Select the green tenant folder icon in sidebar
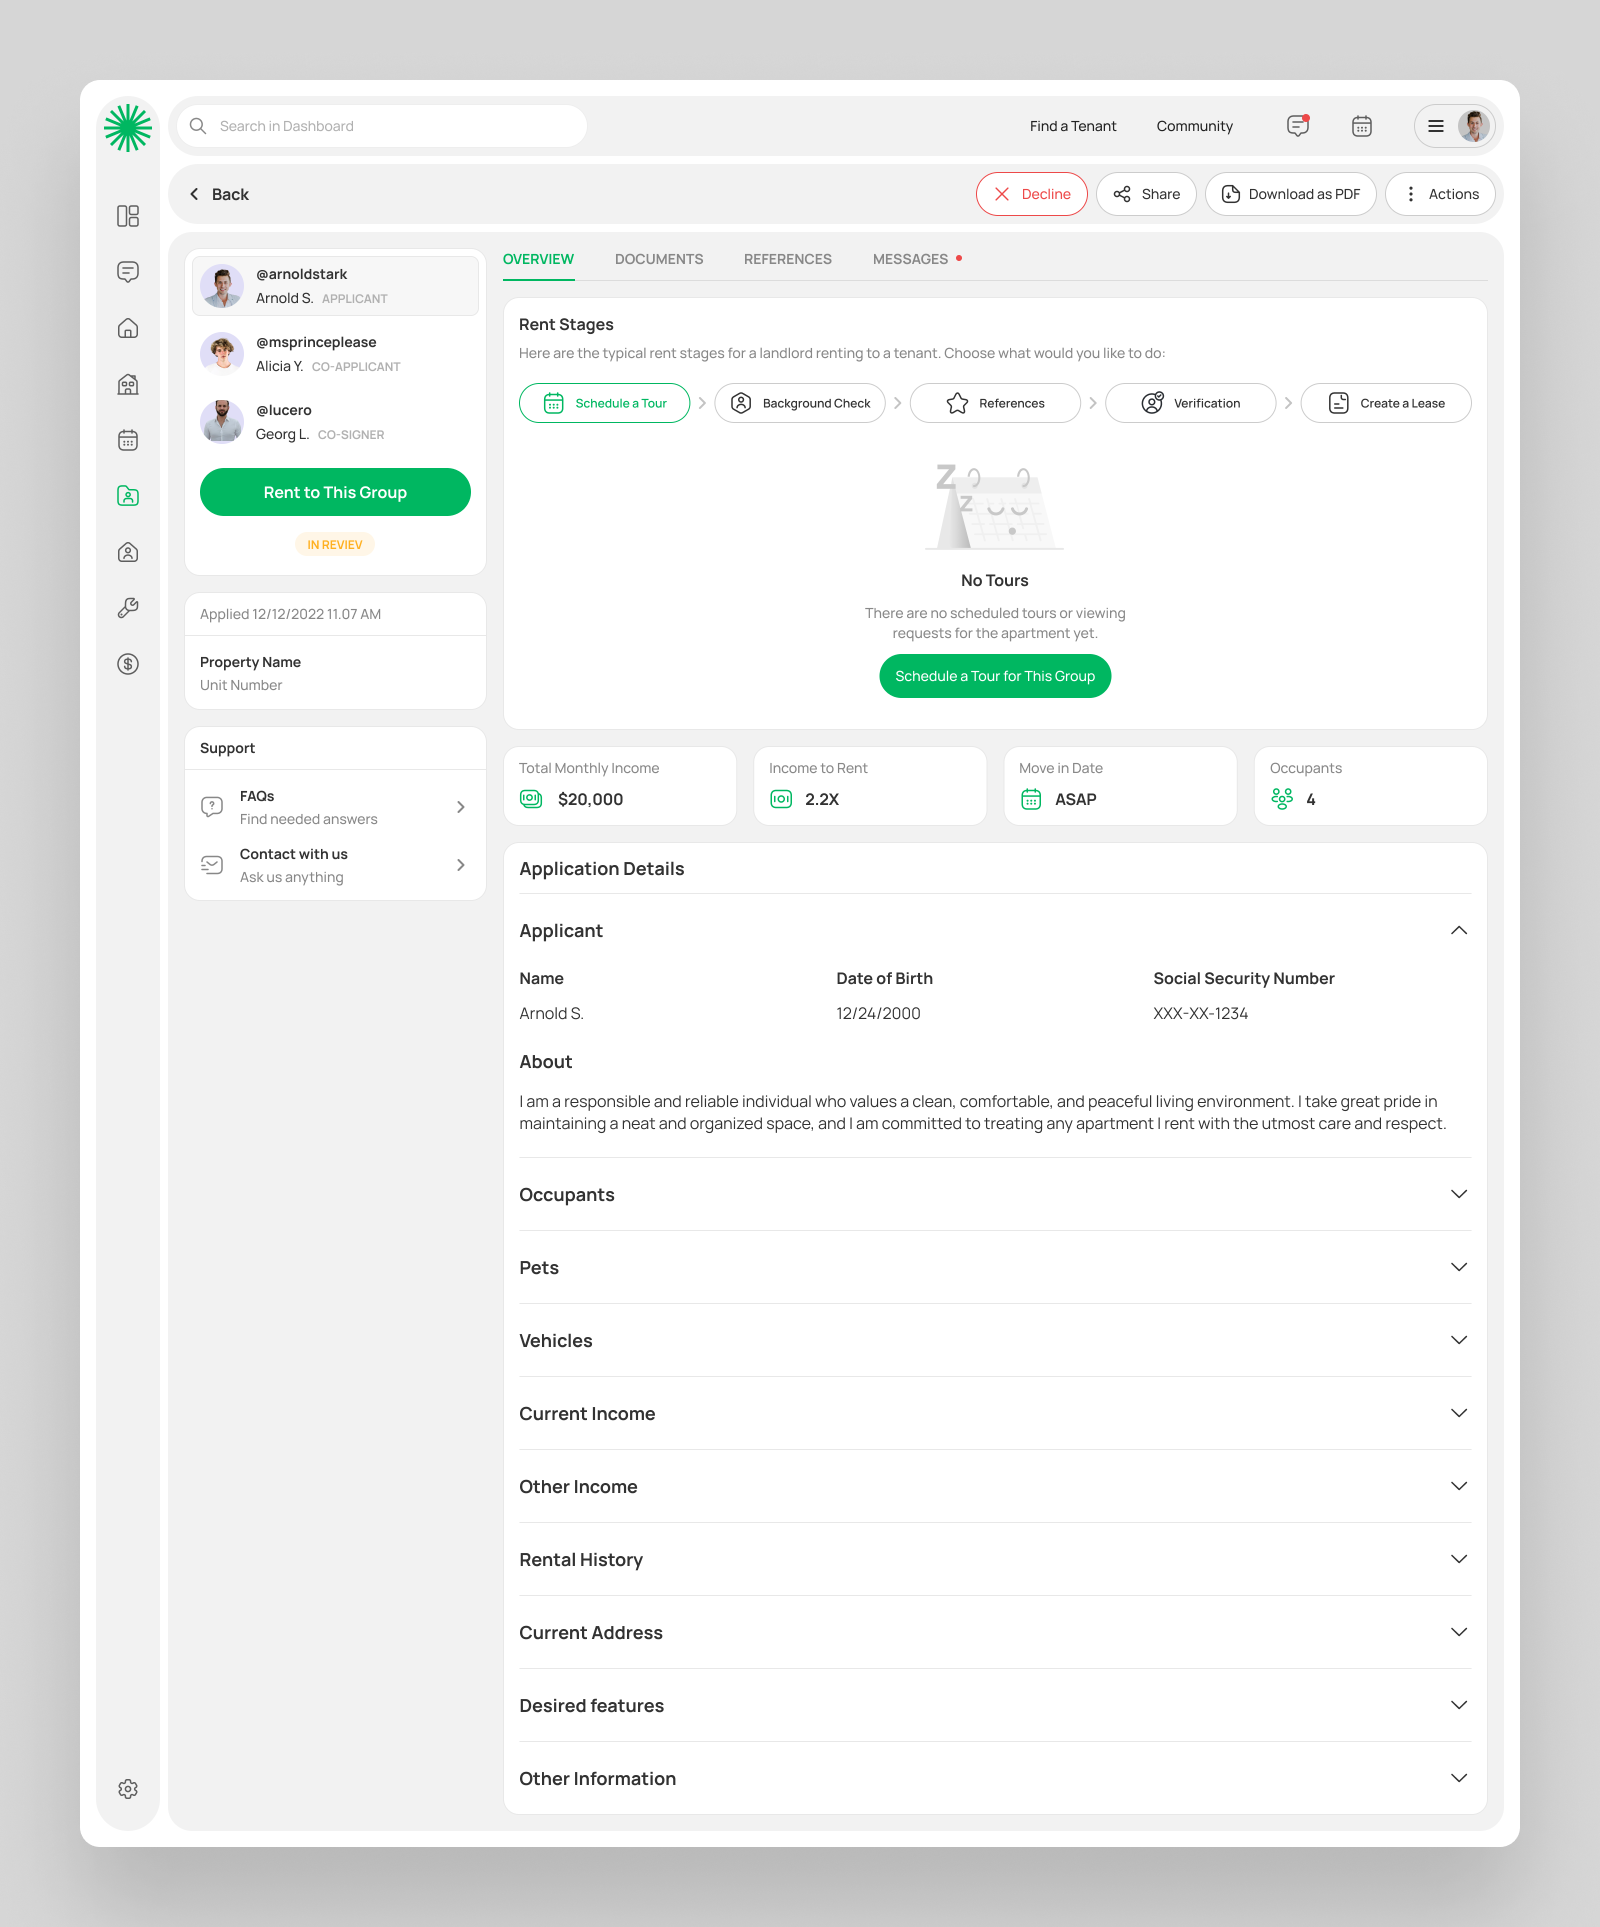Screen dimensions: 1600x1927 point(128,496)
